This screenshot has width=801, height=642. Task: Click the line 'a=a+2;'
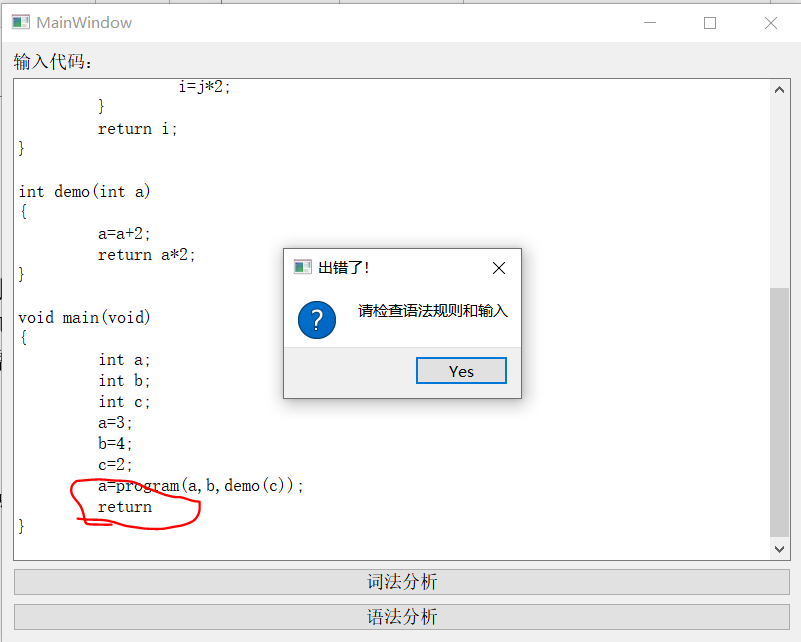[x=124, y=234]
